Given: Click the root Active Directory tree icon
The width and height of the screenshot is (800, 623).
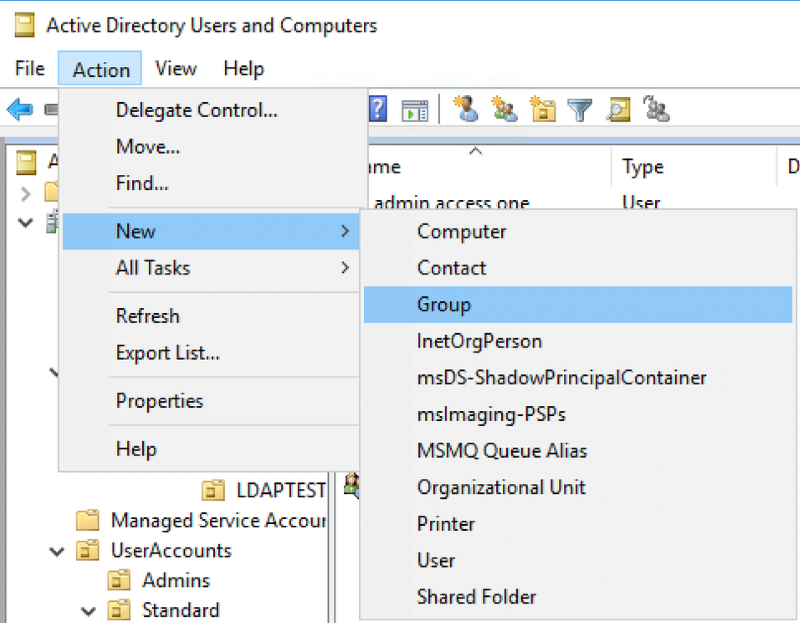Looking at the screenshot, I should [26, 162].
